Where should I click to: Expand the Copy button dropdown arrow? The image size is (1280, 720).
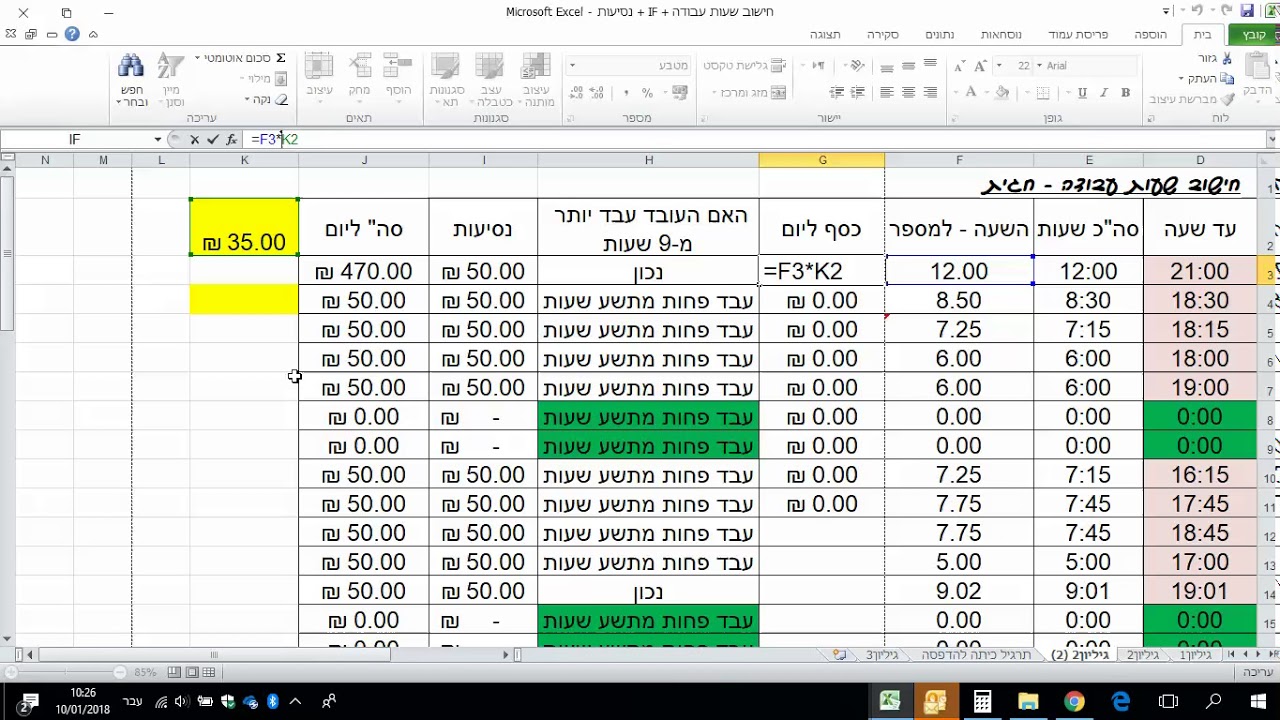click(x=1182, y=79)
